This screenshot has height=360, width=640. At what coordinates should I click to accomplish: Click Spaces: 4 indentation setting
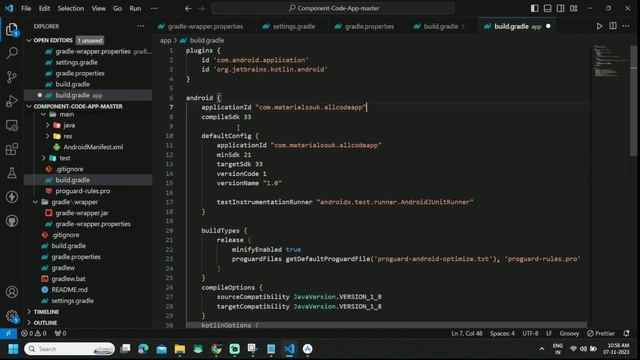[502, 333]
